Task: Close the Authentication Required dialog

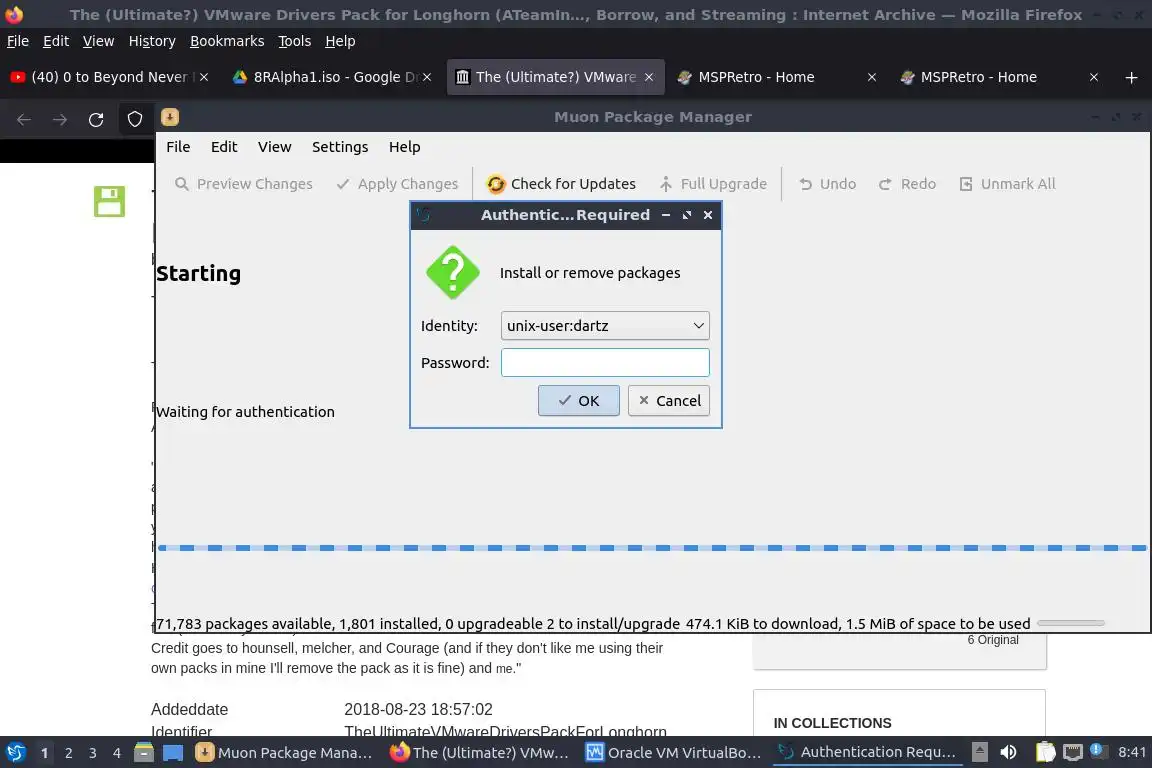Action: [708, 215]
